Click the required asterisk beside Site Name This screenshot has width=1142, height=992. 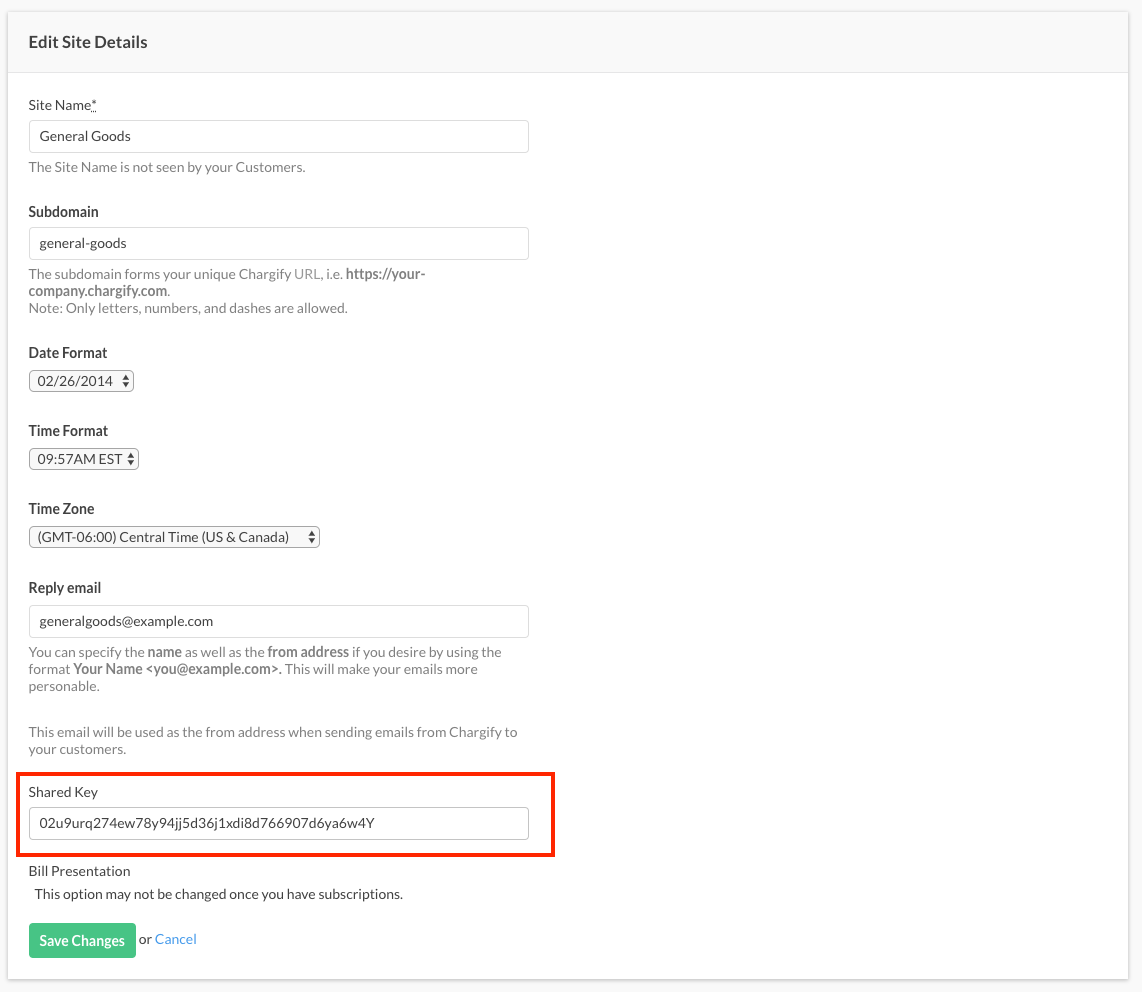(x=94, y=104)
